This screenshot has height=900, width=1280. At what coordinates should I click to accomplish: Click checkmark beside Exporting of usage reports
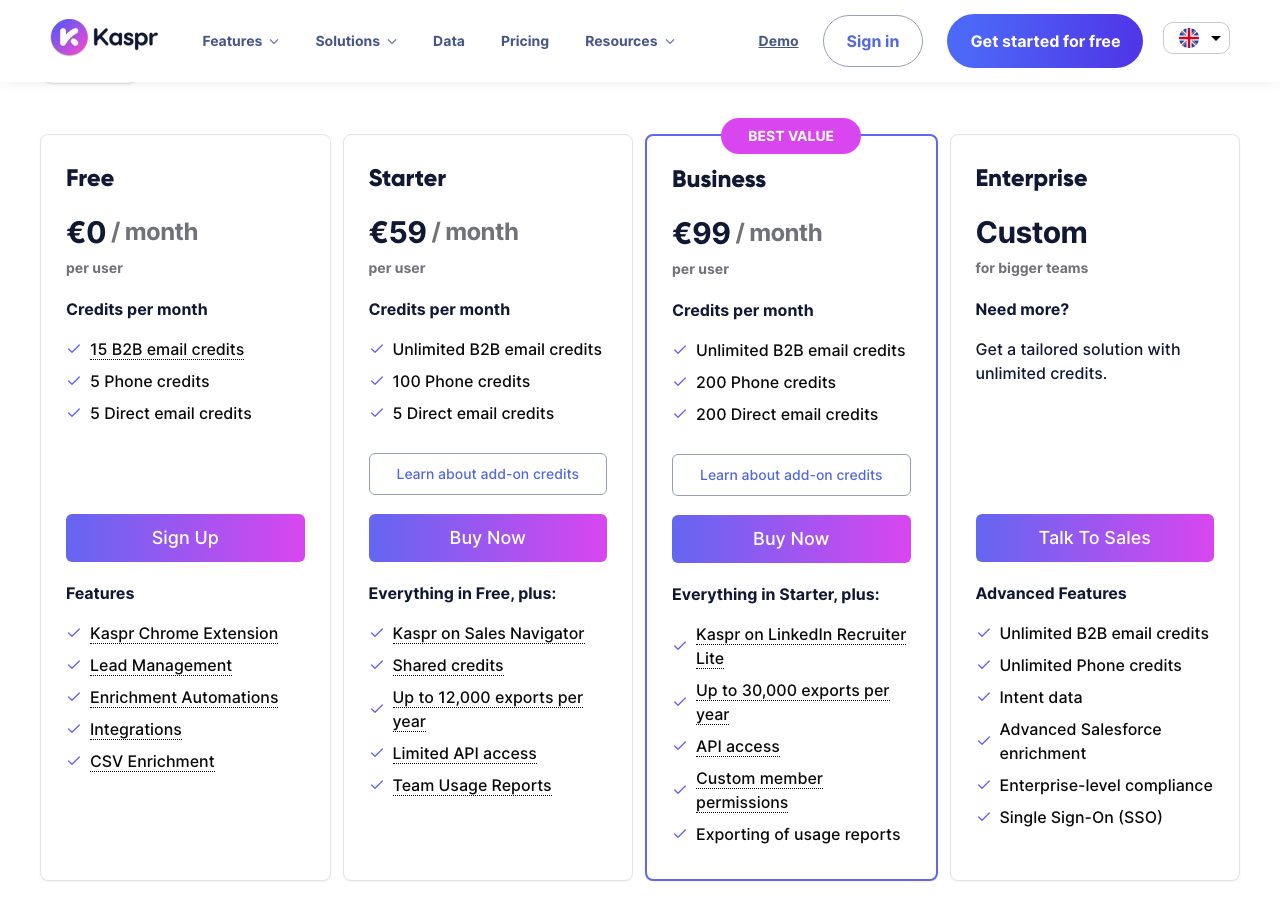coord(679,834)
